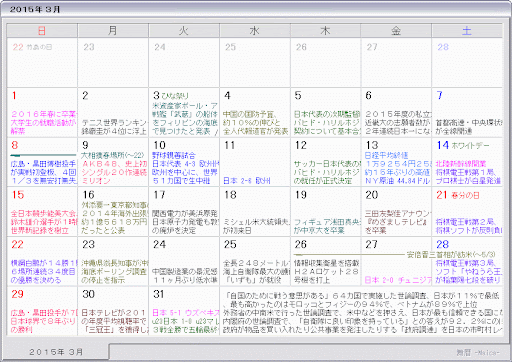Select the March 14 ホワイトデー cell

(x=467, y=162)
